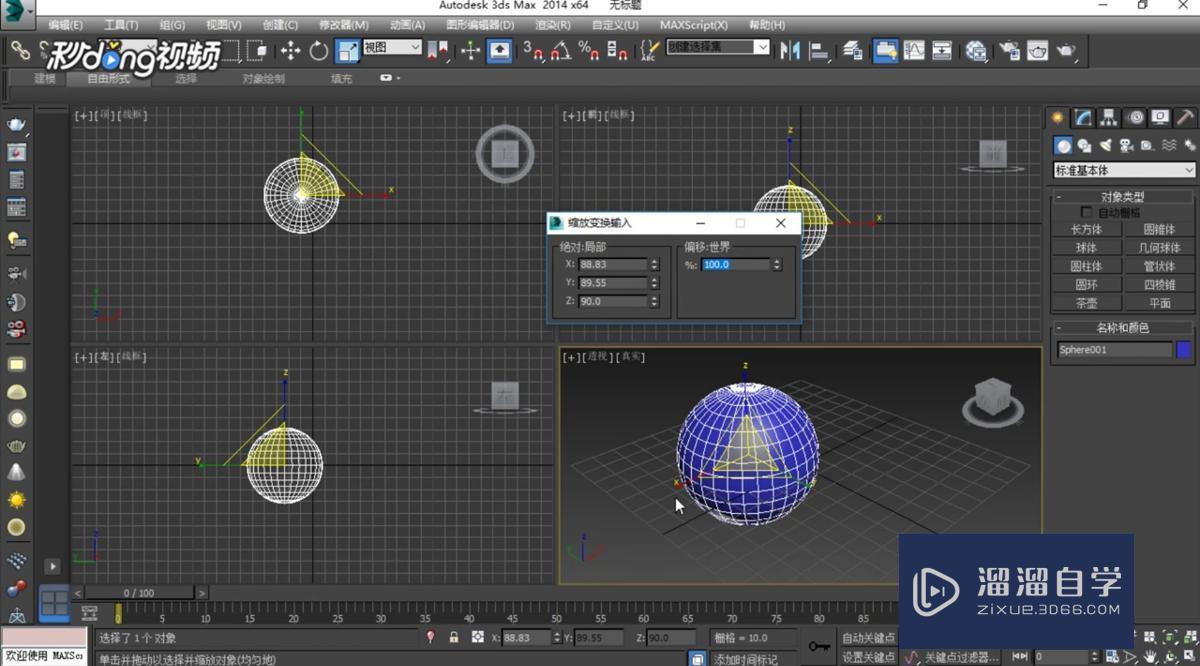The width and height of the screenshot is (1200, 666).
Task: Switch to the 修改 (Modify) command panel icon
Action: [1082, 117]
